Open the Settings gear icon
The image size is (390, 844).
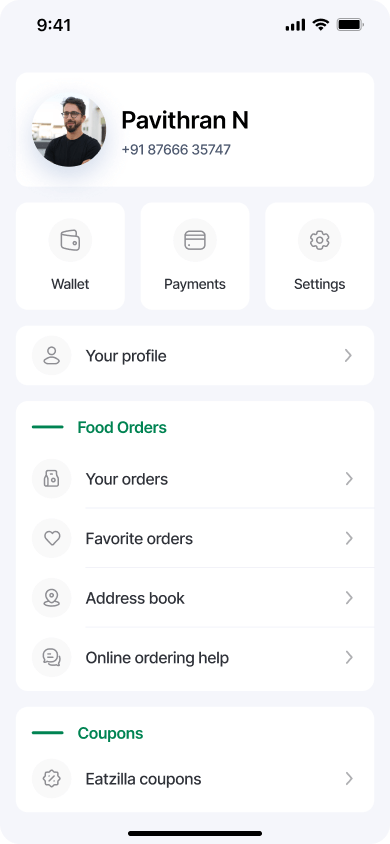pyautogui.click(x=320, y=240)
